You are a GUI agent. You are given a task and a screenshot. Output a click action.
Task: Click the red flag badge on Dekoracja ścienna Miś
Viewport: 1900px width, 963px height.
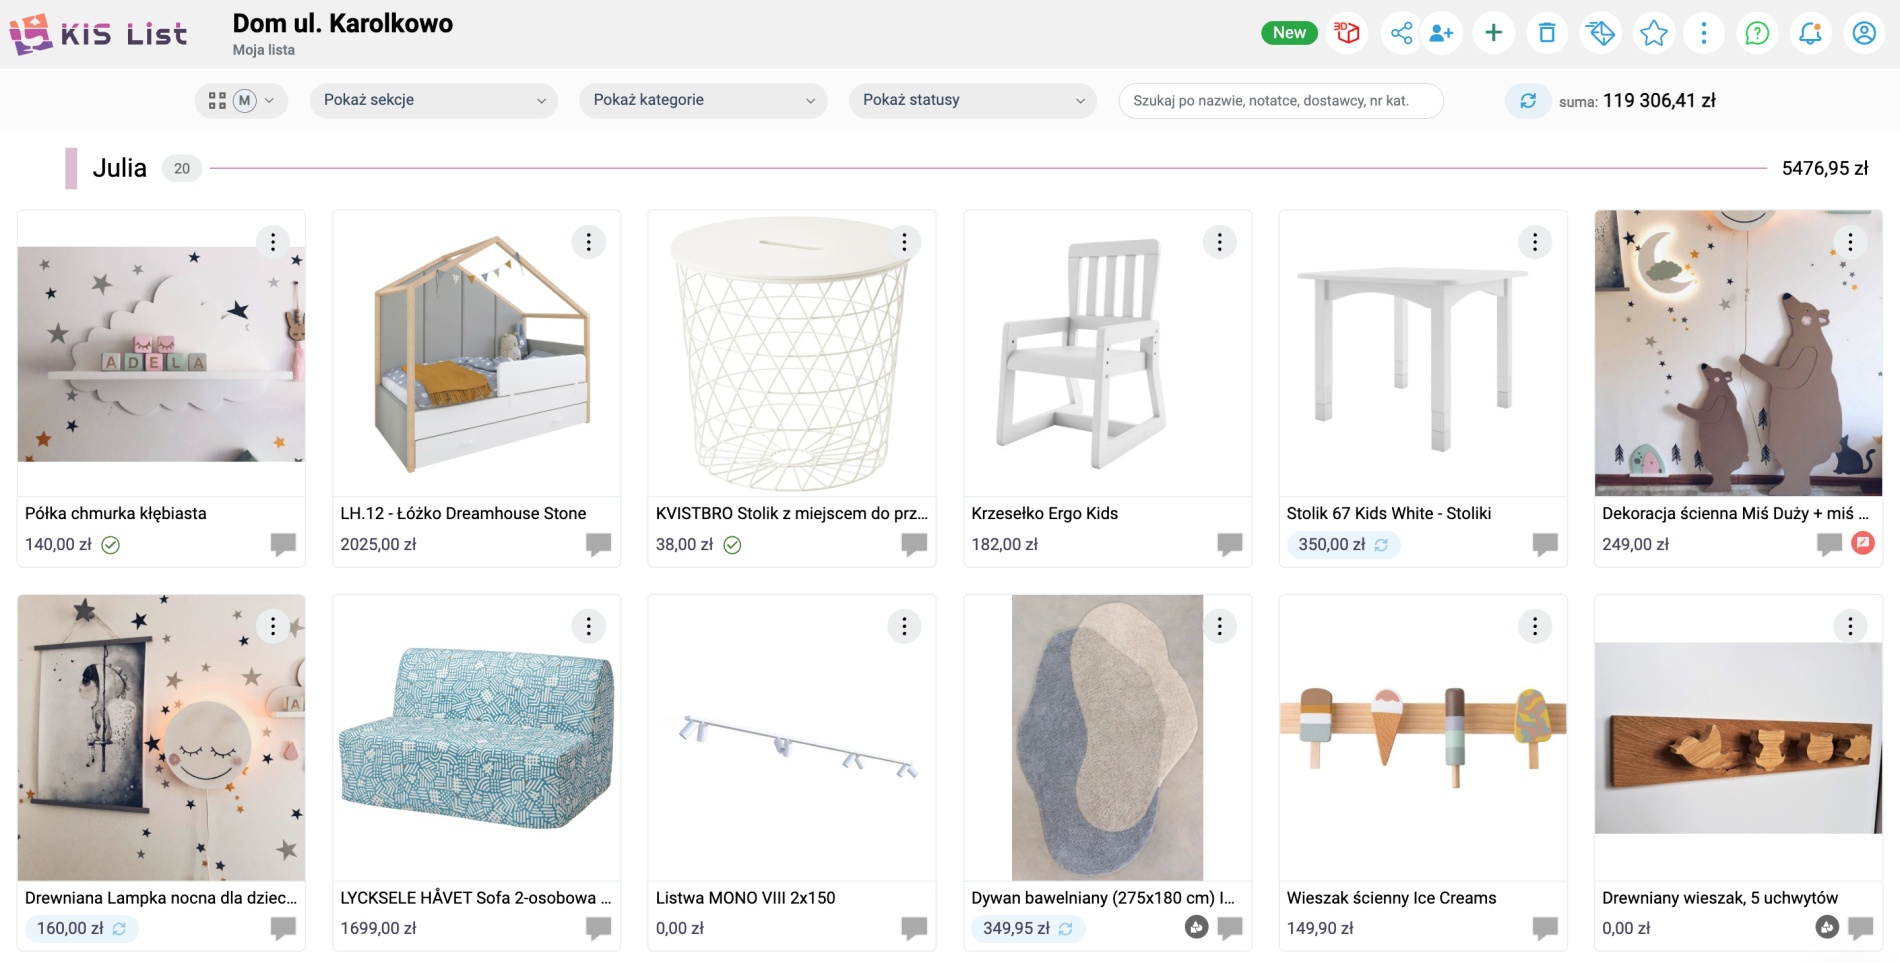(1862, 543)
